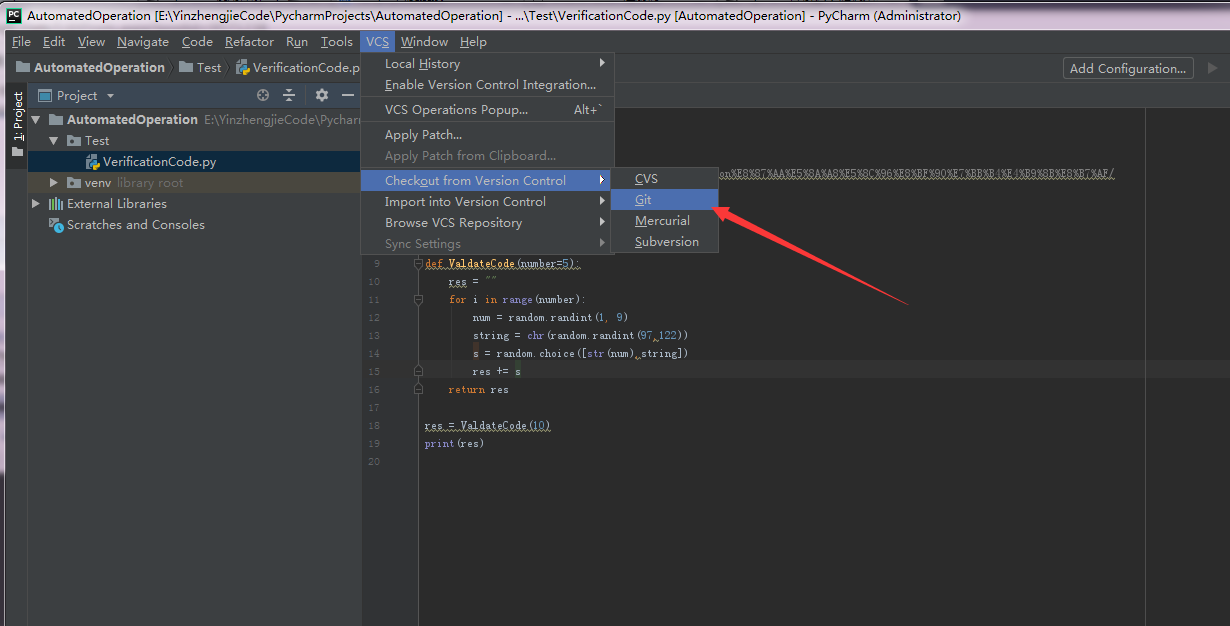
Task: Fold the ValdateCode function at line 9
Action: [x=419, y=264]
